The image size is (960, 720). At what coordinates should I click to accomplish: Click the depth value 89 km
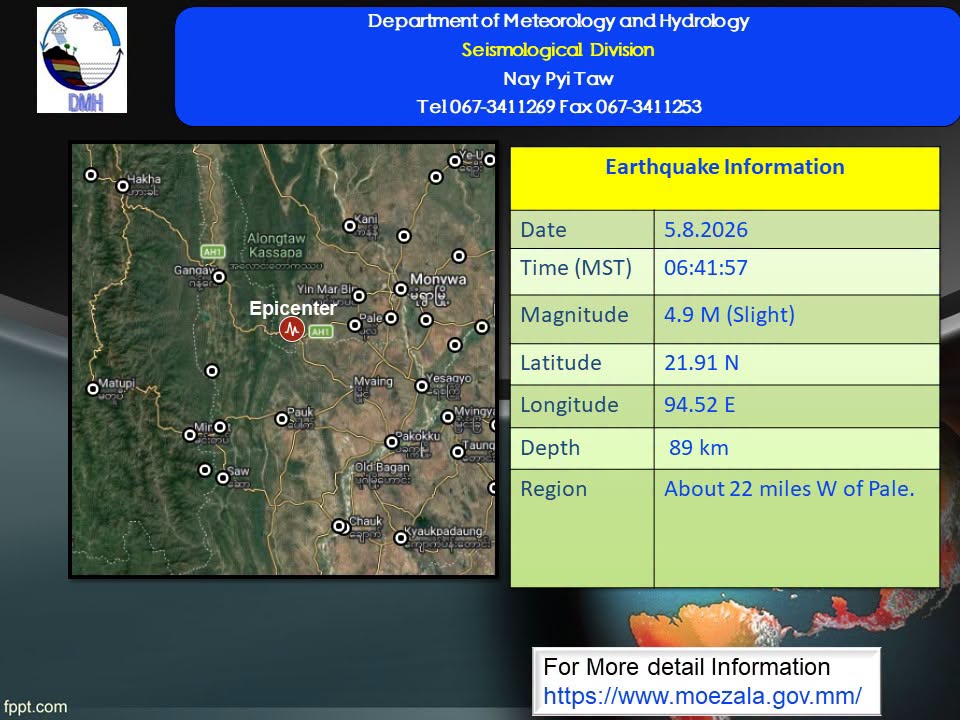(x=699, y=448)
